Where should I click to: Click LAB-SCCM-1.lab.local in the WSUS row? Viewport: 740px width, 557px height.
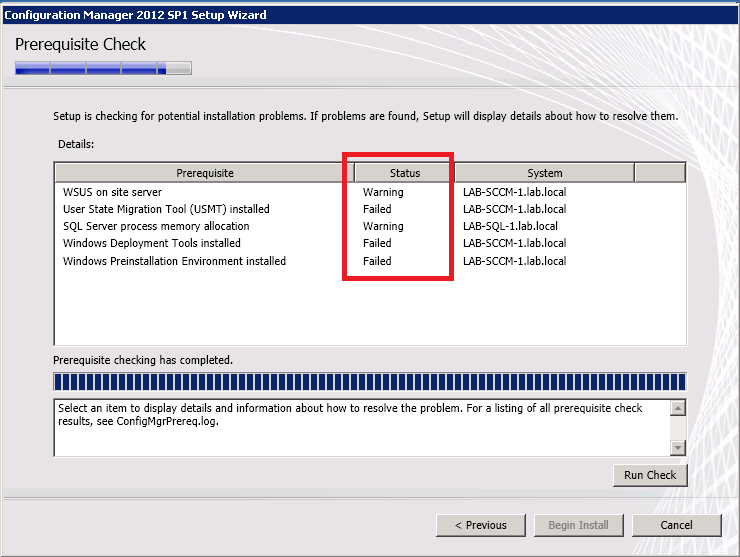coord(514,192)
